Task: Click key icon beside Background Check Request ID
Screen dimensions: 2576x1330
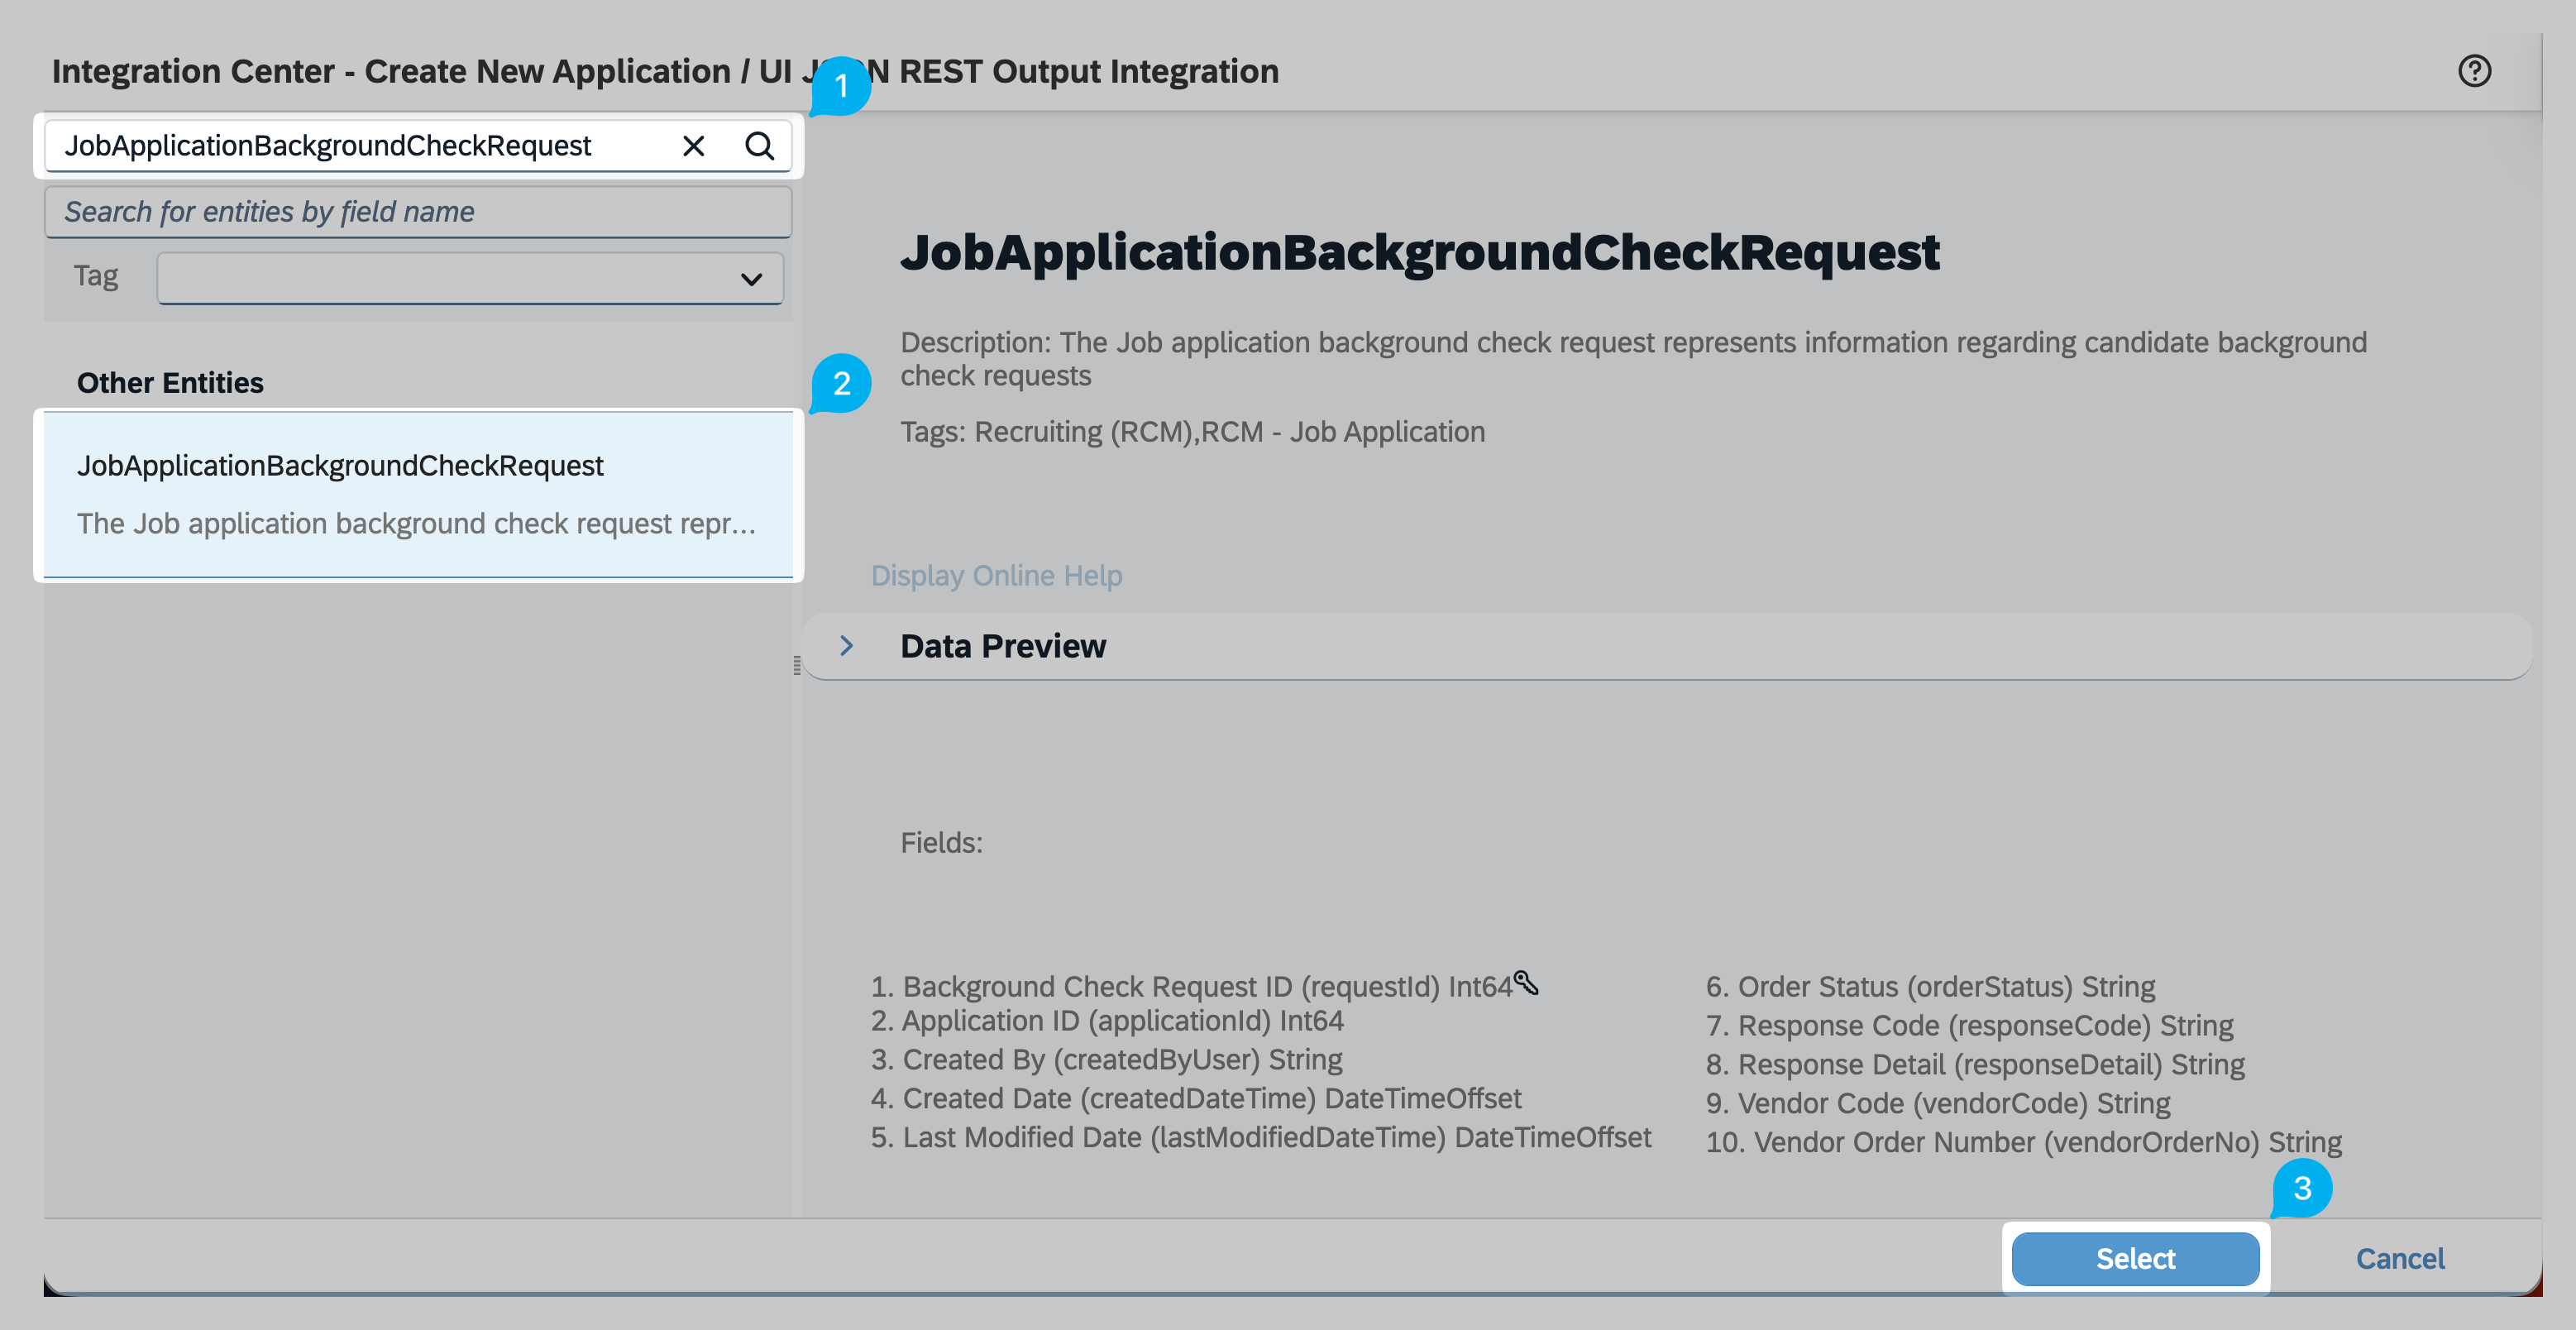Action: 1526,982
